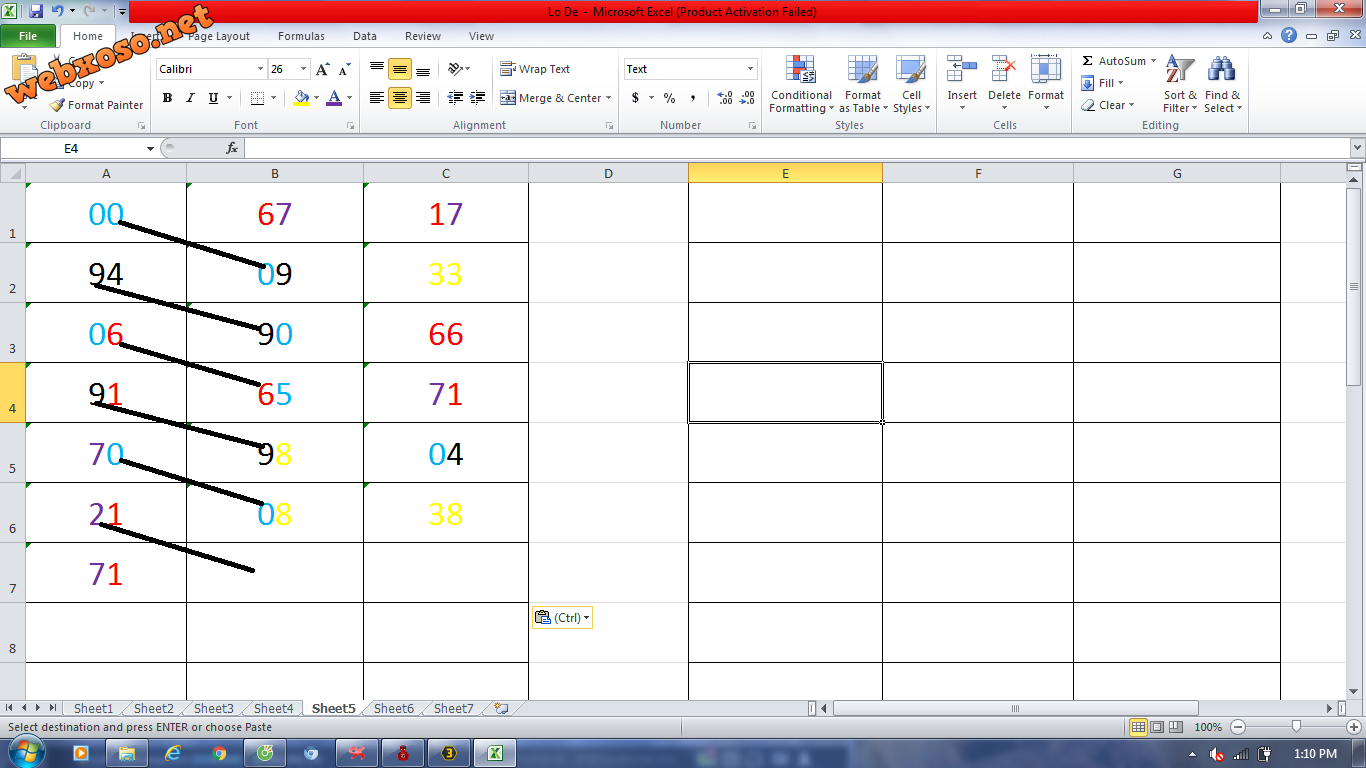Switch to Formulas tab
1366x768 pixels.
coord(301,36)
